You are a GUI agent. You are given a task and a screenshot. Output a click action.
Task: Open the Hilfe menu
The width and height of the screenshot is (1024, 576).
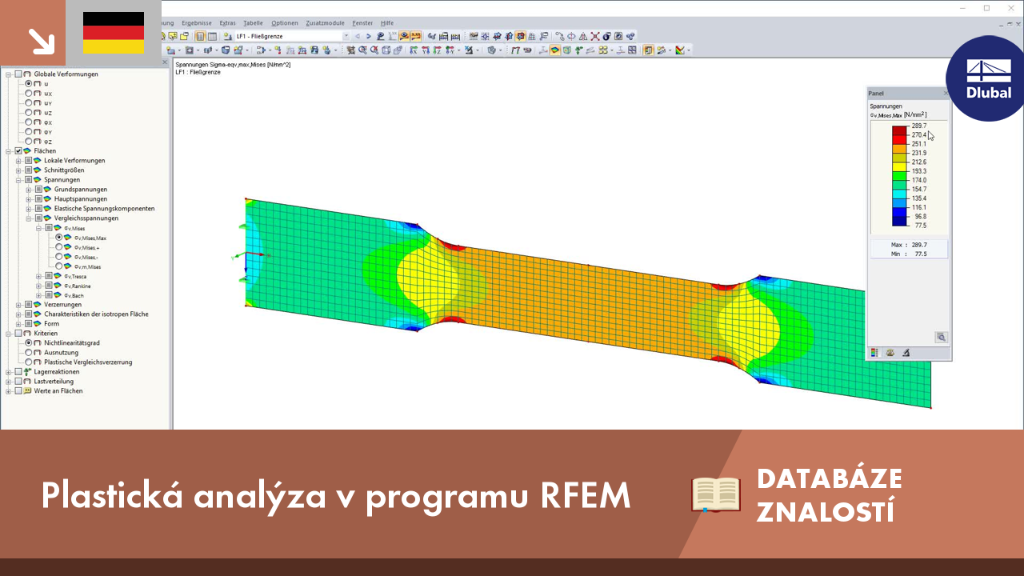click(387, 23)
